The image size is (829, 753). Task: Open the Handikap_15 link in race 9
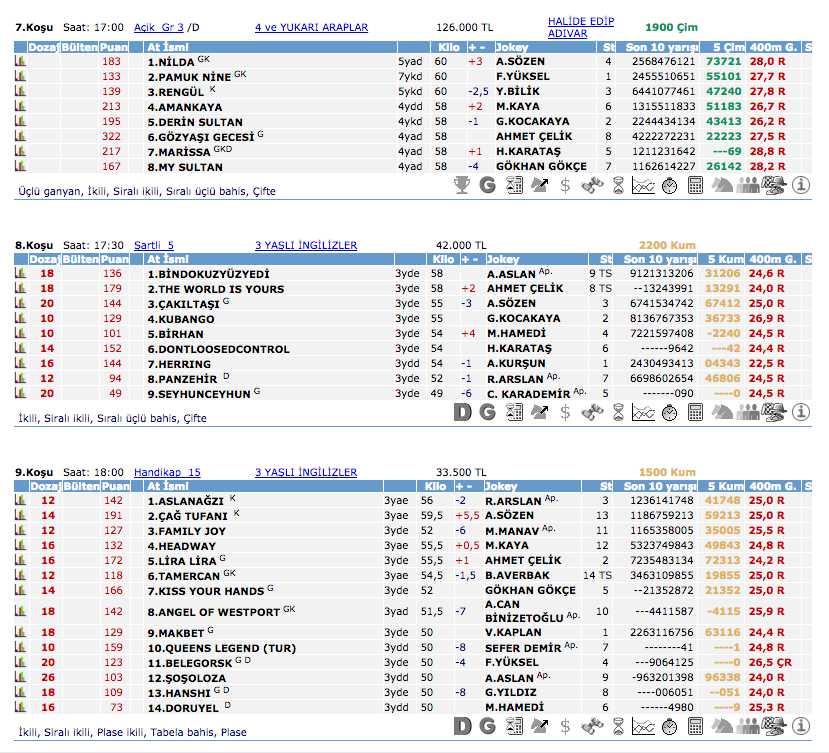coord(167,472)
